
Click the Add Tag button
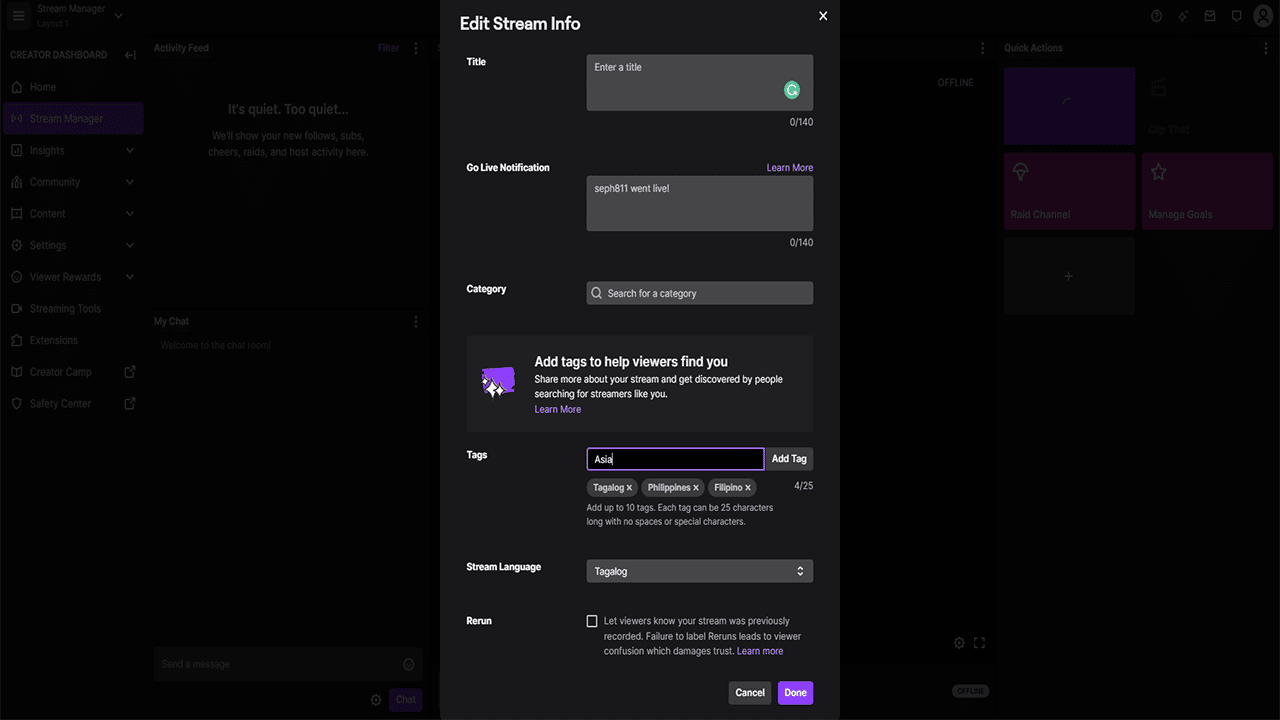click(x=789, y=459)
